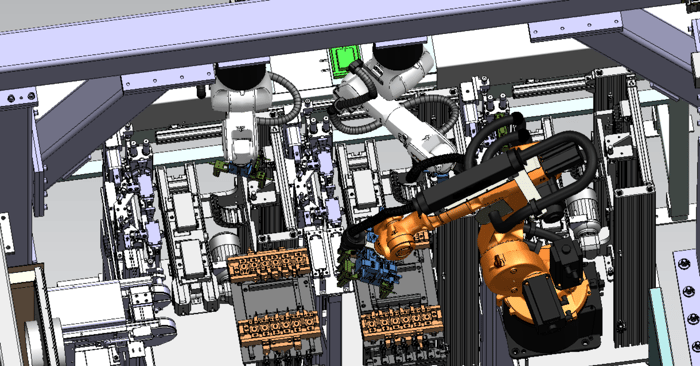Pick the green panel under the ceiling beam
Image resolution: width=700 pixels, height=366 pixels.
coord(343,60)
